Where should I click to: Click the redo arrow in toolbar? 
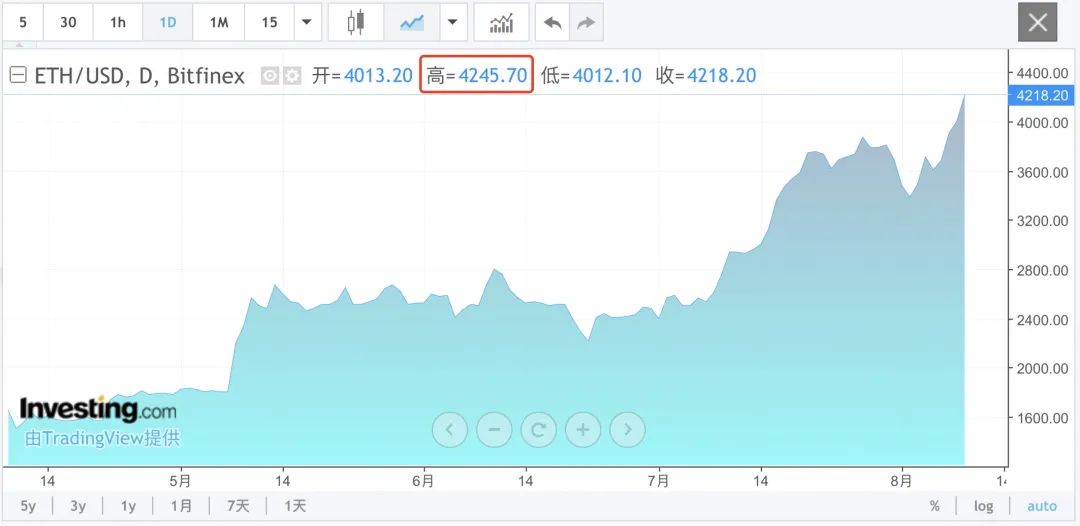586,22
